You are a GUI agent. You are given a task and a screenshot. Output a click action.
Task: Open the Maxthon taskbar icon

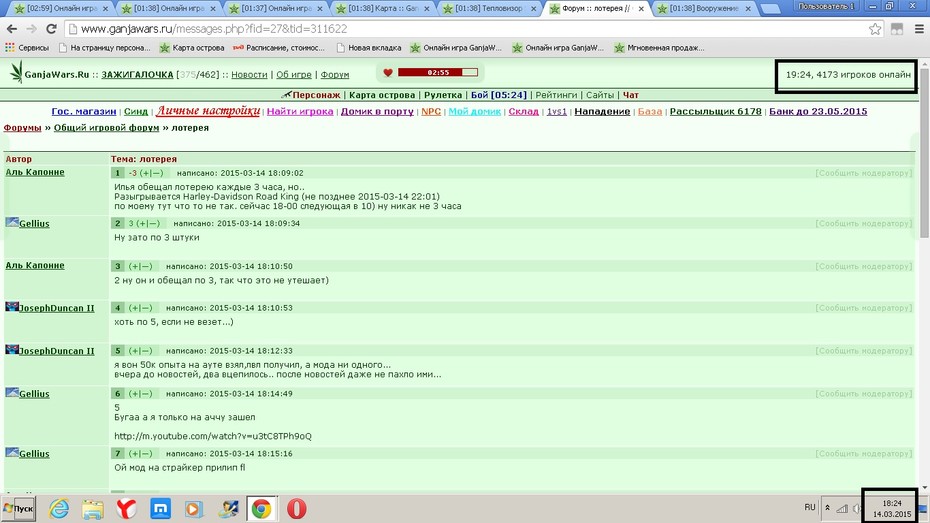(160, 509)
